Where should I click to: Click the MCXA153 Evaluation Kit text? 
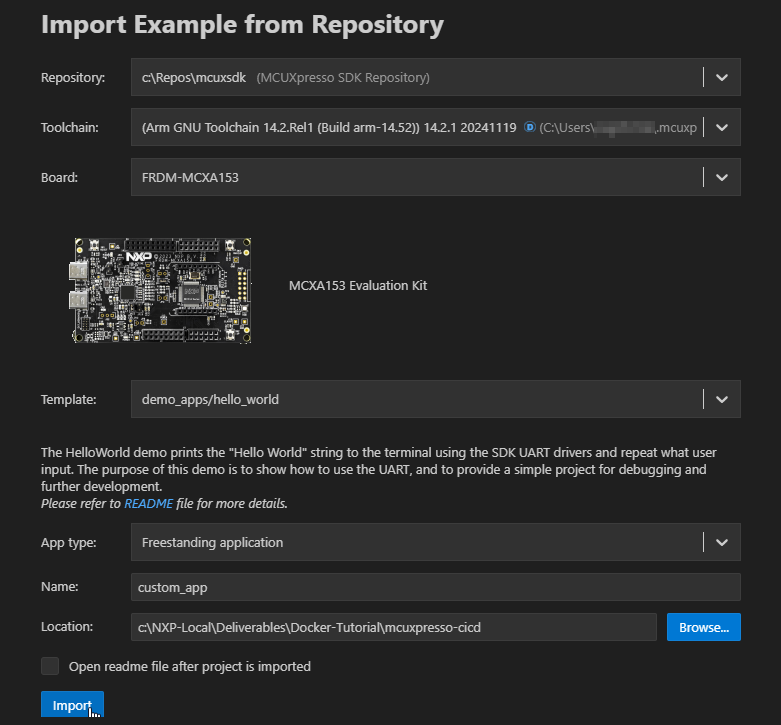358,285
